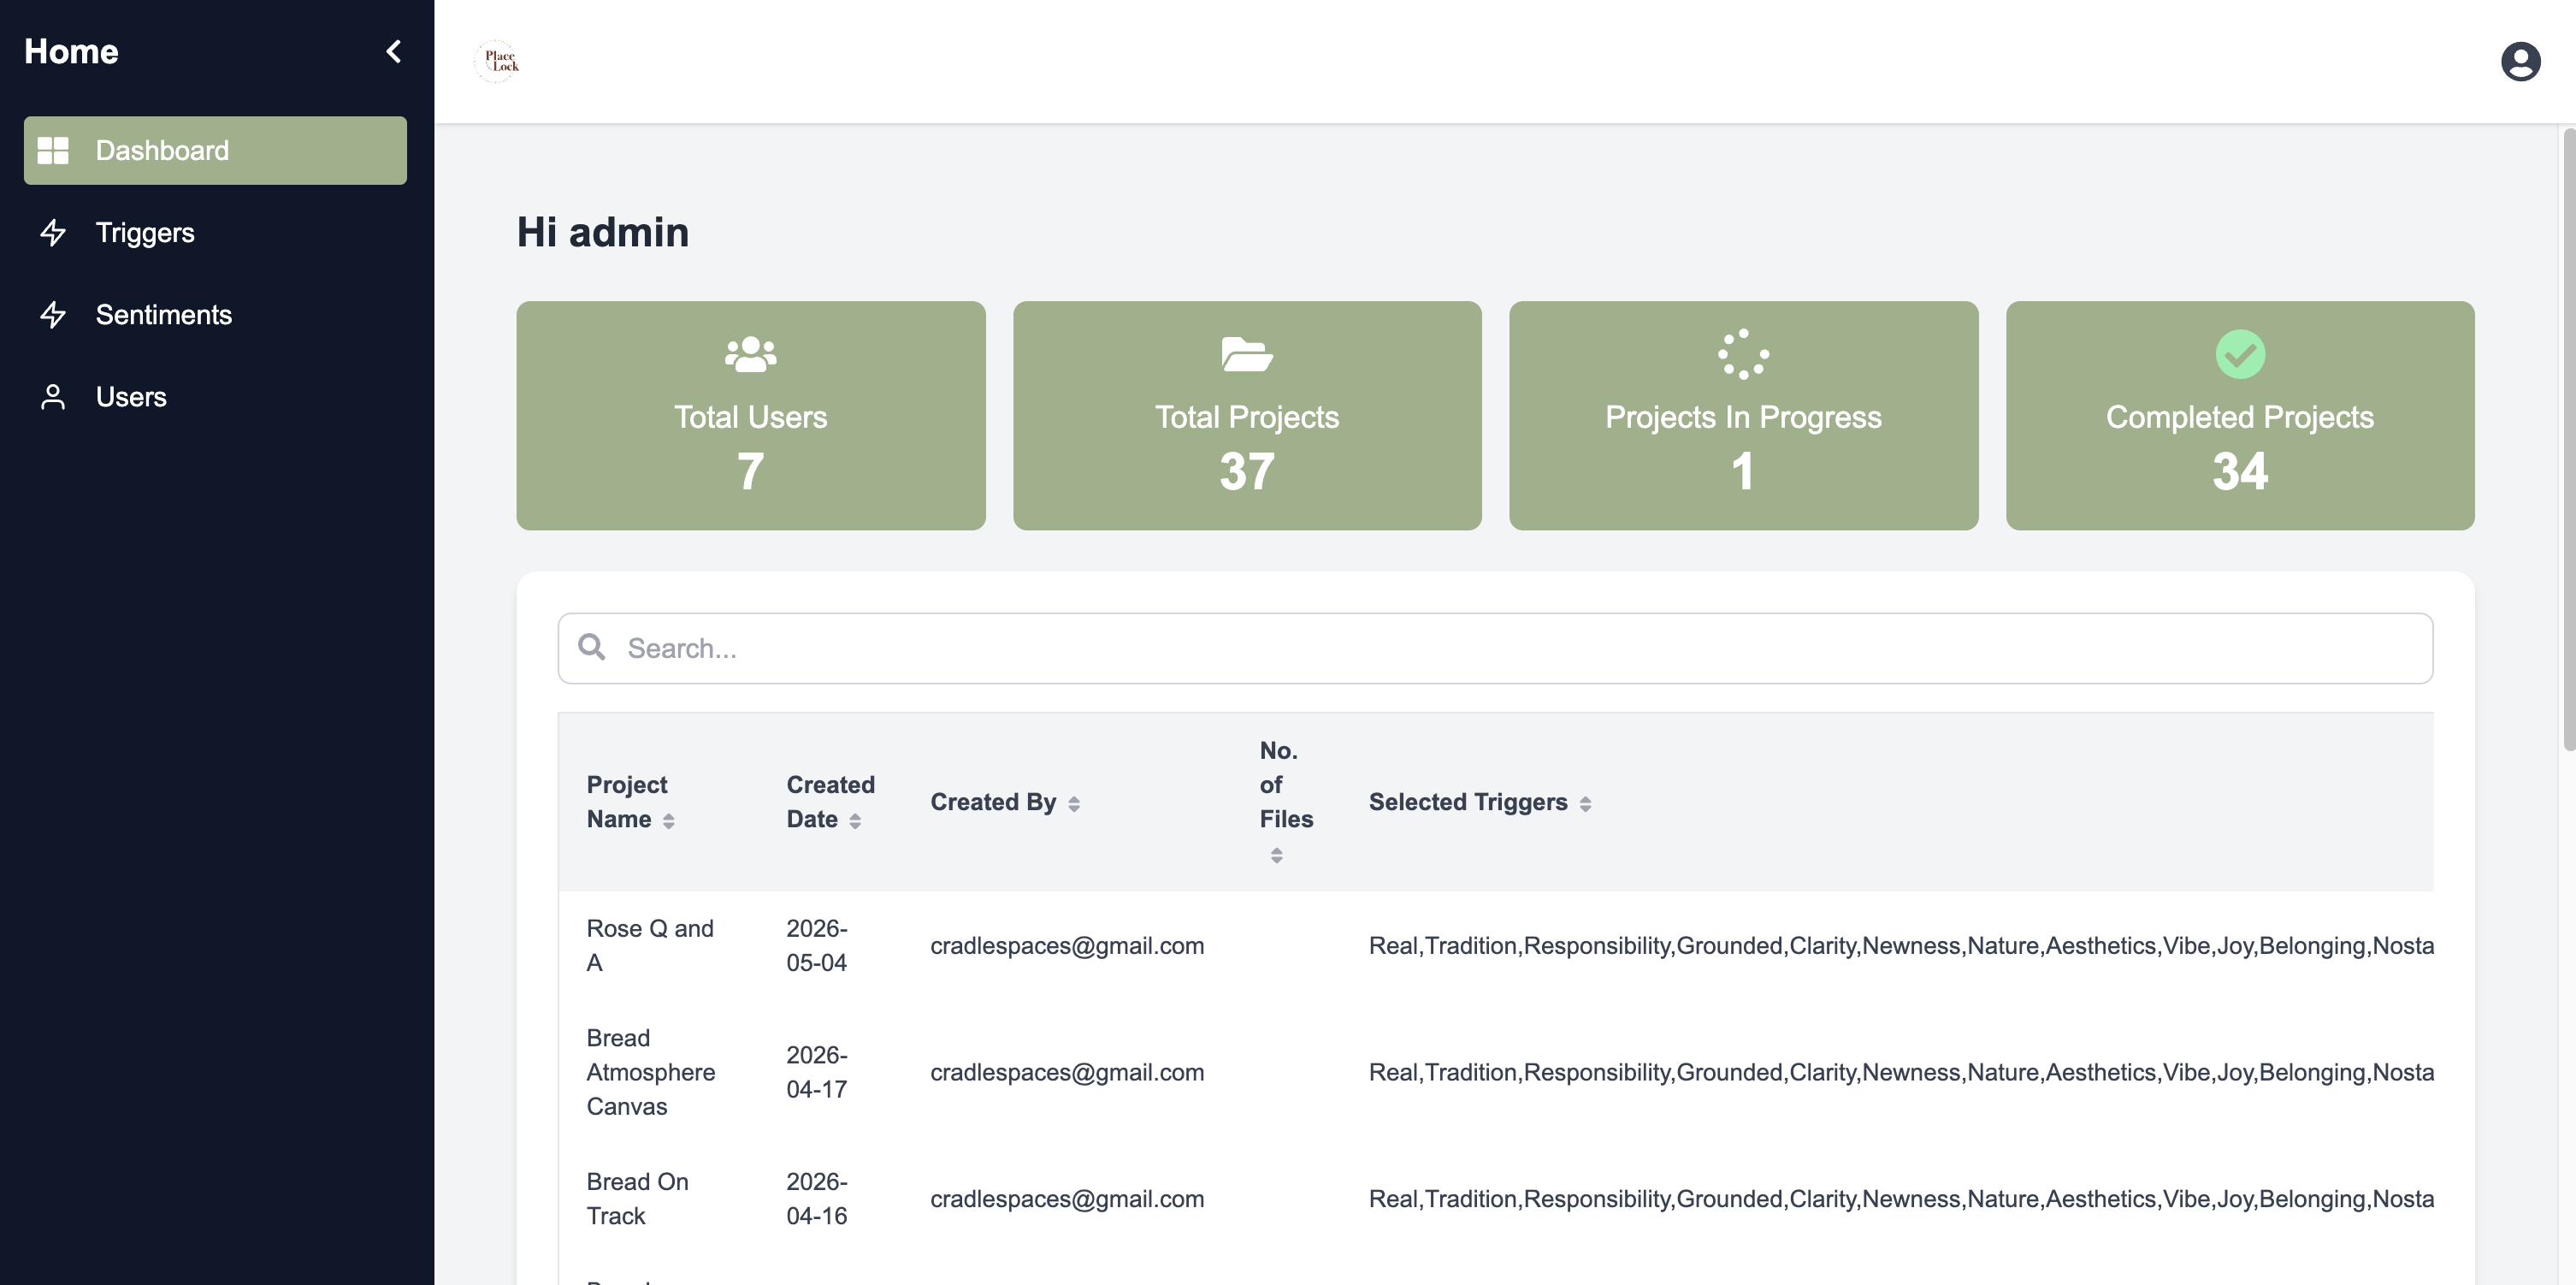The height and width of the screenshot is (1285, 2576).
Task: Click the date 2026-04-16
Action: [817, 1198]
